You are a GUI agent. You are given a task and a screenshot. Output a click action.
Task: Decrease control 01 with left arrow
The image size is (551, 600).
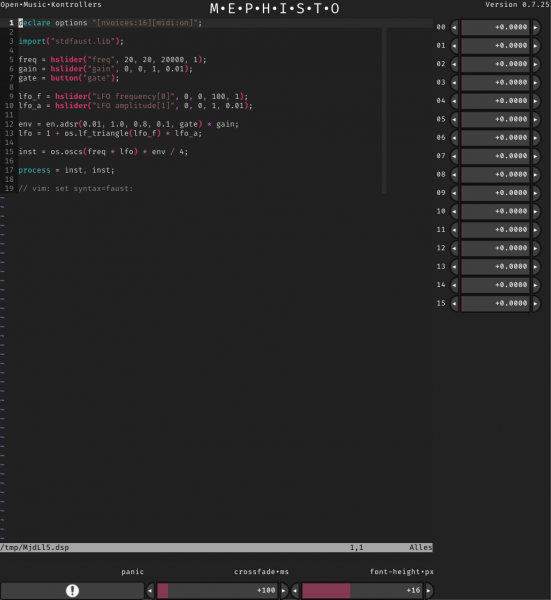pyautogui.click(x=454, y=46)
